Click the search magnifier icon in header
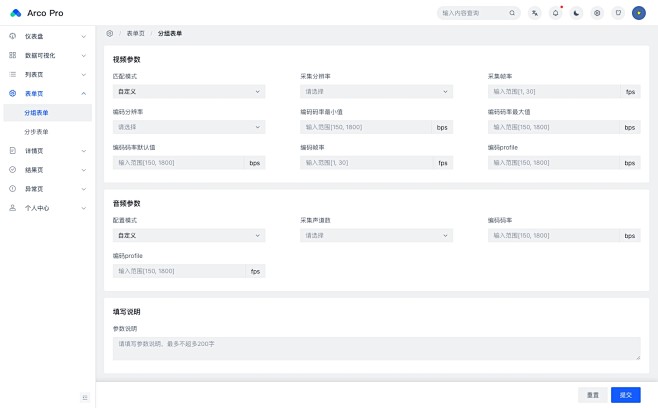This screenshot has width=658, height=408. coord(512,13)
